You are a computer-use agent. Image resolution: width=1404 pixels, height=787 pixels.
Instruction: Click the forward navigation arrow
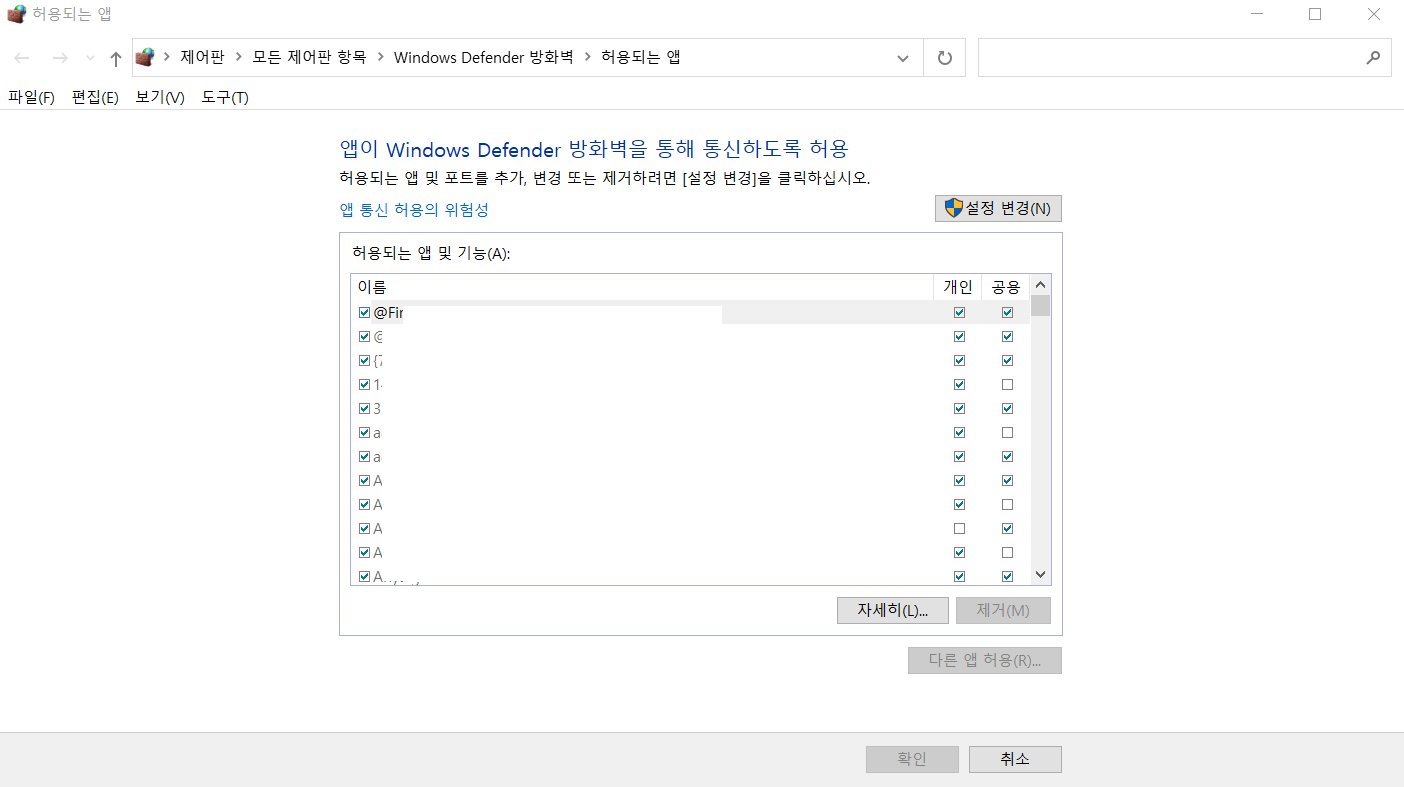coord(59,58)
